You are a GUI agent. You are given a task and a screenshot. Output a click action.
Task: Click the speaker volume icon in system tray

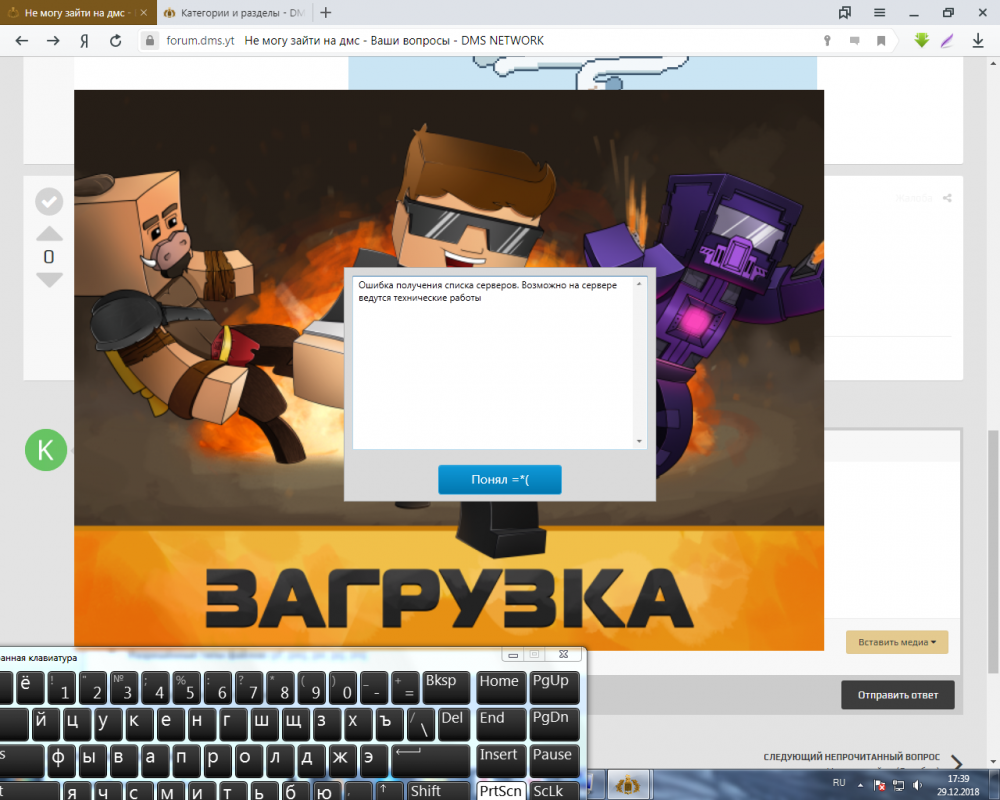tap(917, 785)
